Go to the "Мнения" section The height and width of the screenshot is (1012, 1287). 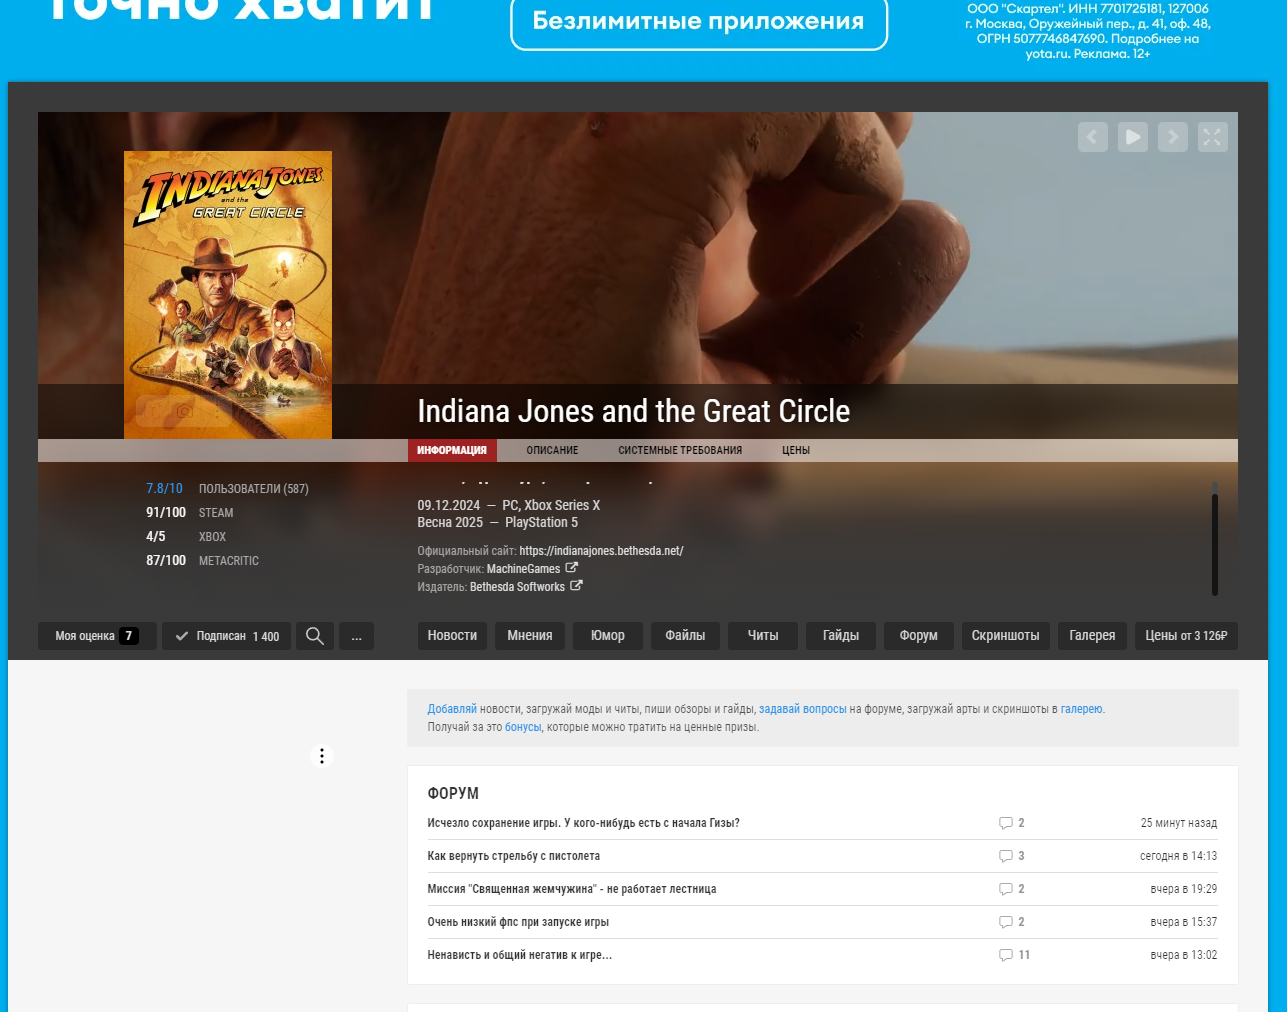pyautogui.click(x=530, y=636)
